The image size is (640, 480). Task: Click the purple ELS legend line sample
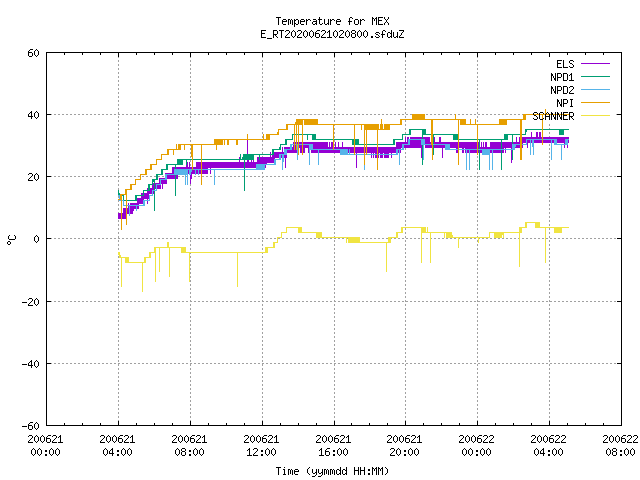pos(595,64)
